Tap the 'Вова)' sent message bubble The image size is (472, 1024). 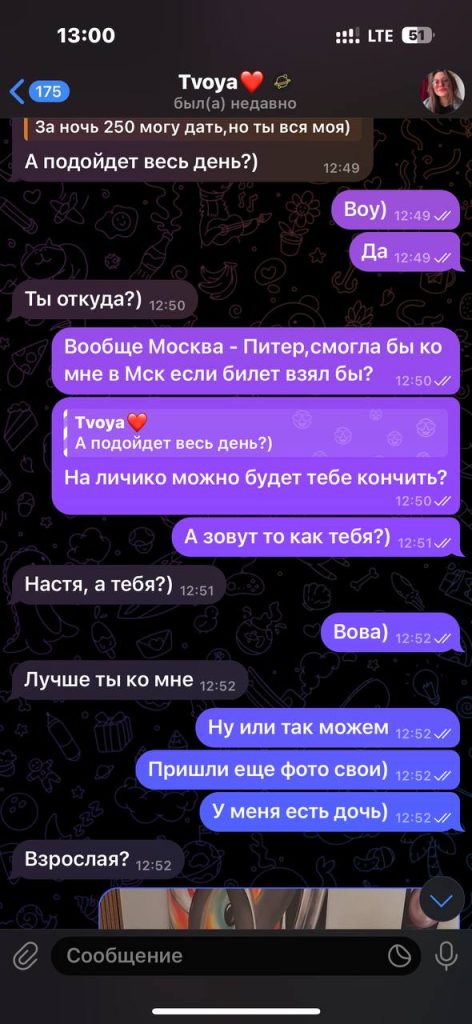click(x=392, y=633)
